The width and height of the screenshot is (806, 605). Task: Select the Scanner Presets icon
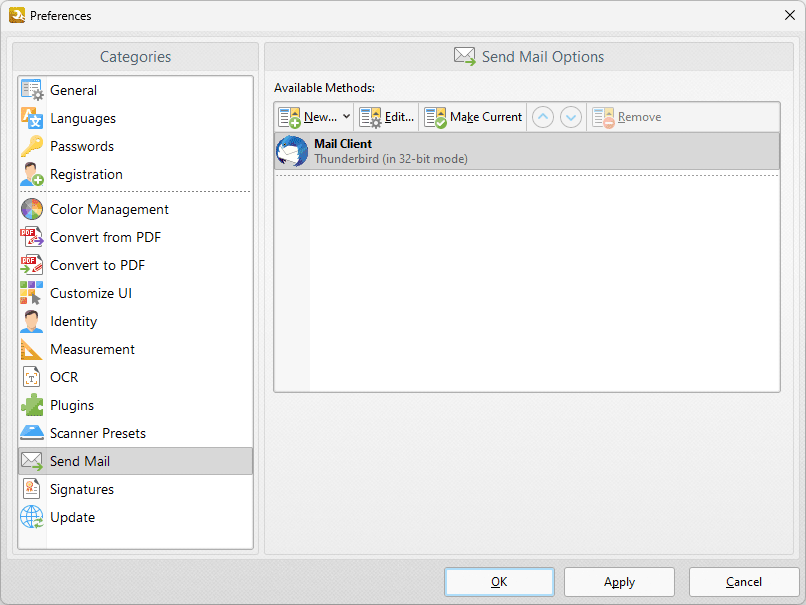coord(32,433)
